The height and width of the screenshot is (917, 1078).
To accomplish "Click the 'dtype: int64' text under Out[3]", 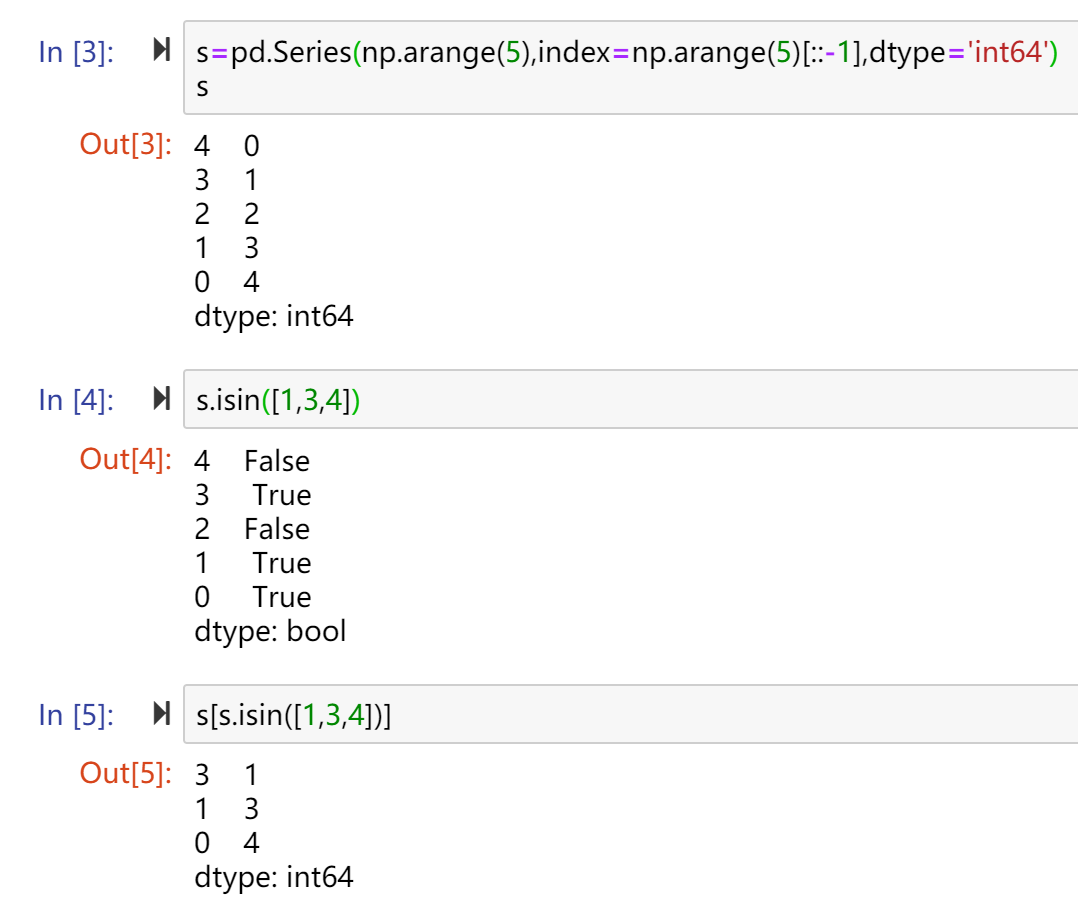I will (274, 317).
